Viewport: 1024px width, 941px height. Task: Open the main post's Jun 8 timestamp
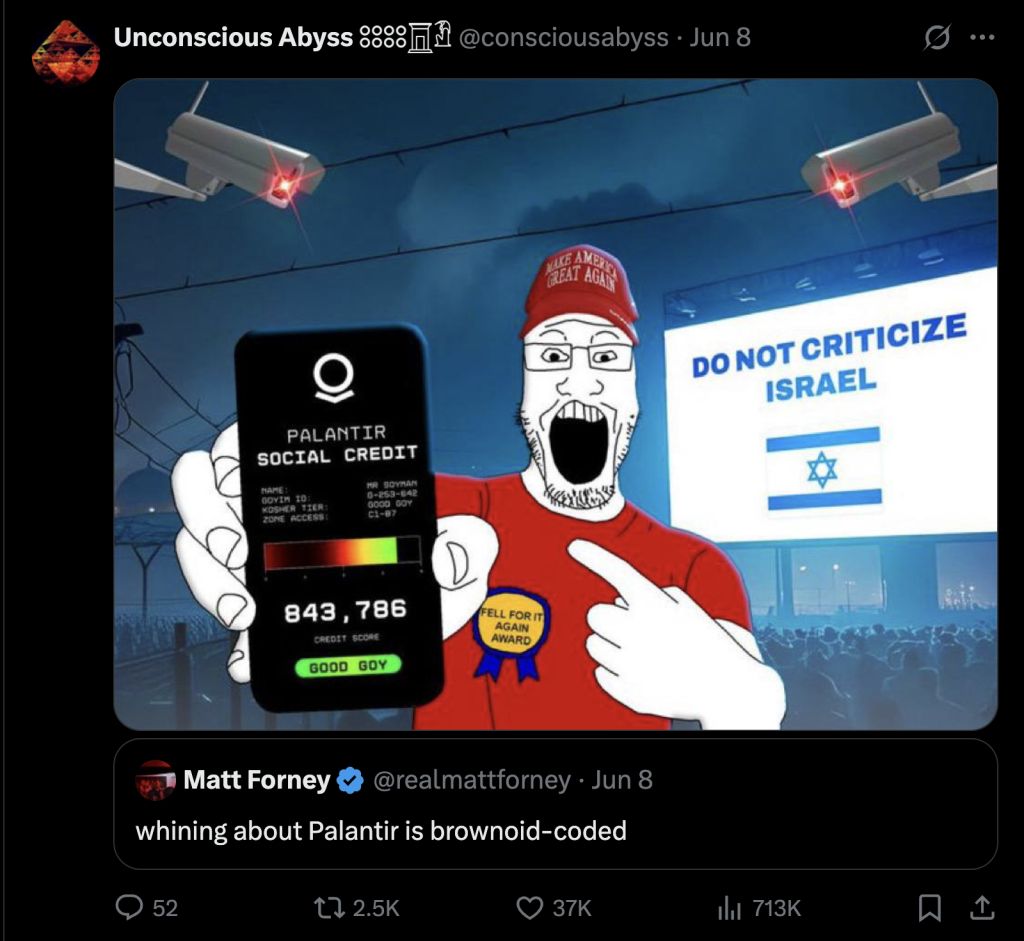pos(720,37)
